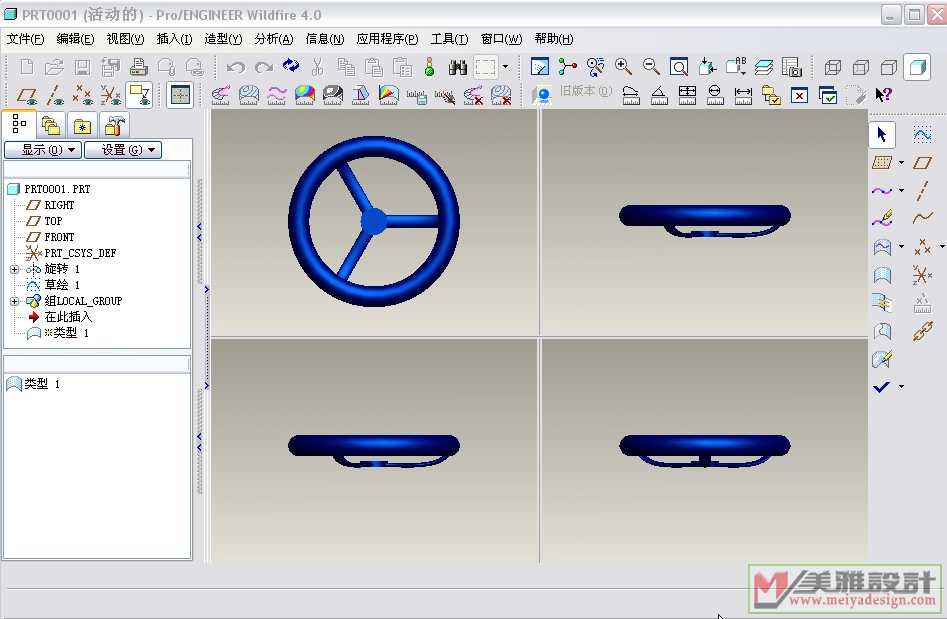Switch to Wireframe display
Viewport: 947px width, 619px height.
(x=833, y=66)
